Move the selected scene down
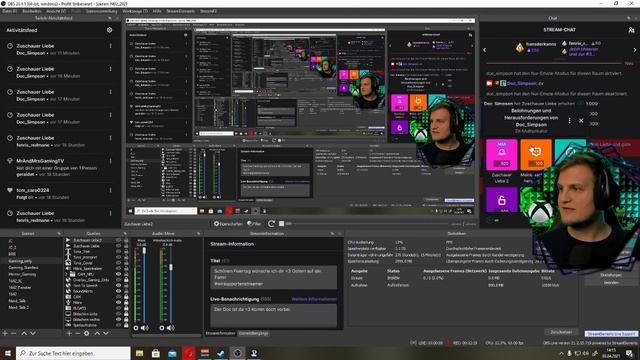 33,333
